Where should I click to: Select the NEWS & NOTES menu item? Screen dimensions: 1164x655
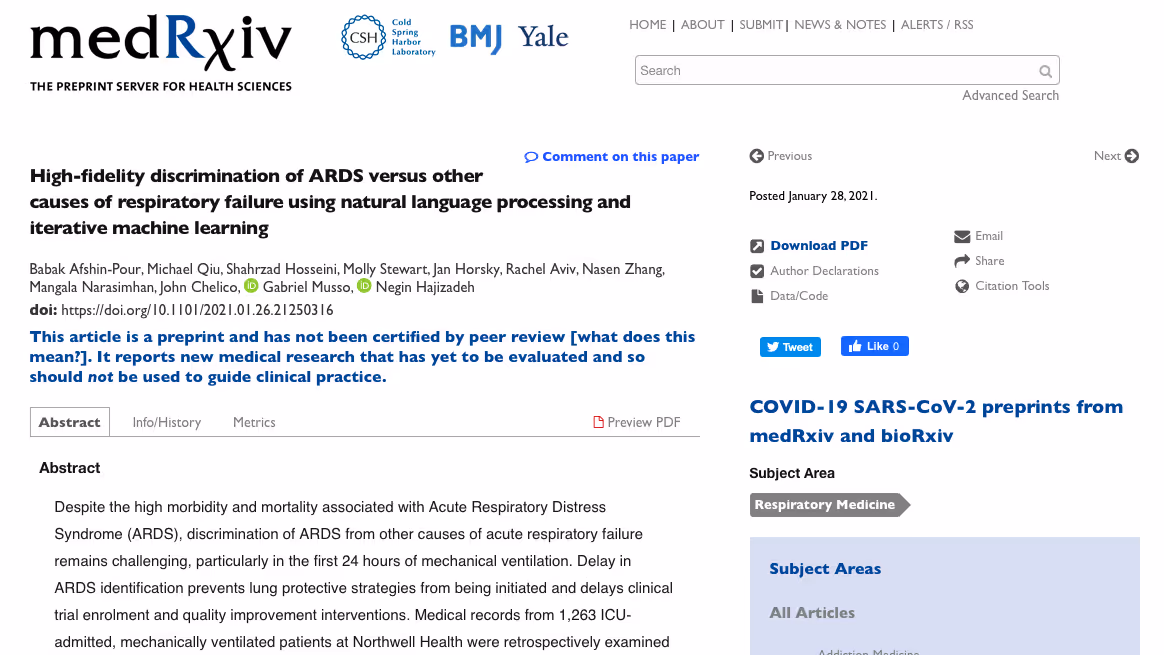tap(840, 24)
